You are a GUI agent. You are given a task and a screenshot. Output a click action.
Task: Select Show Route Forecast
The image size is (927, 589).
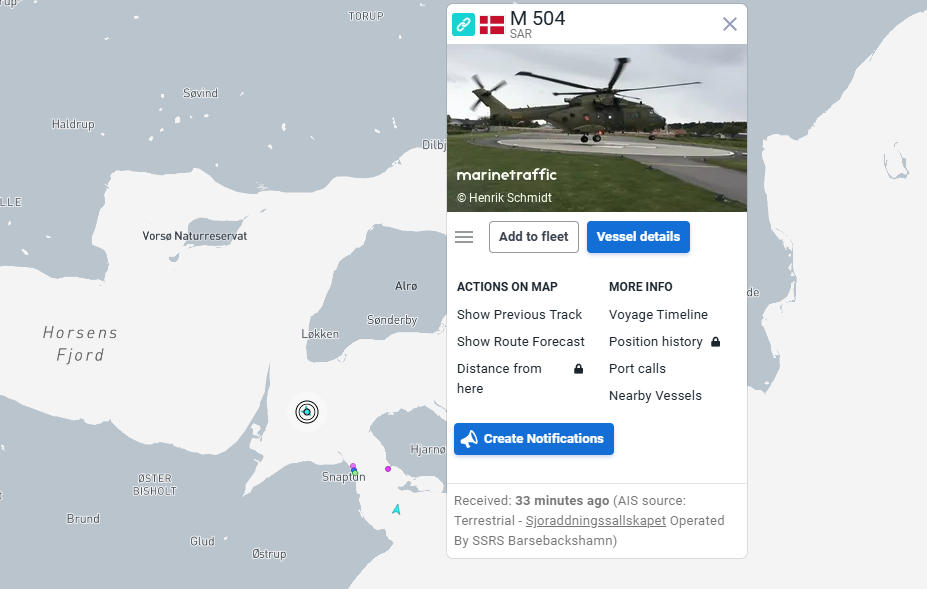(521, 342)
